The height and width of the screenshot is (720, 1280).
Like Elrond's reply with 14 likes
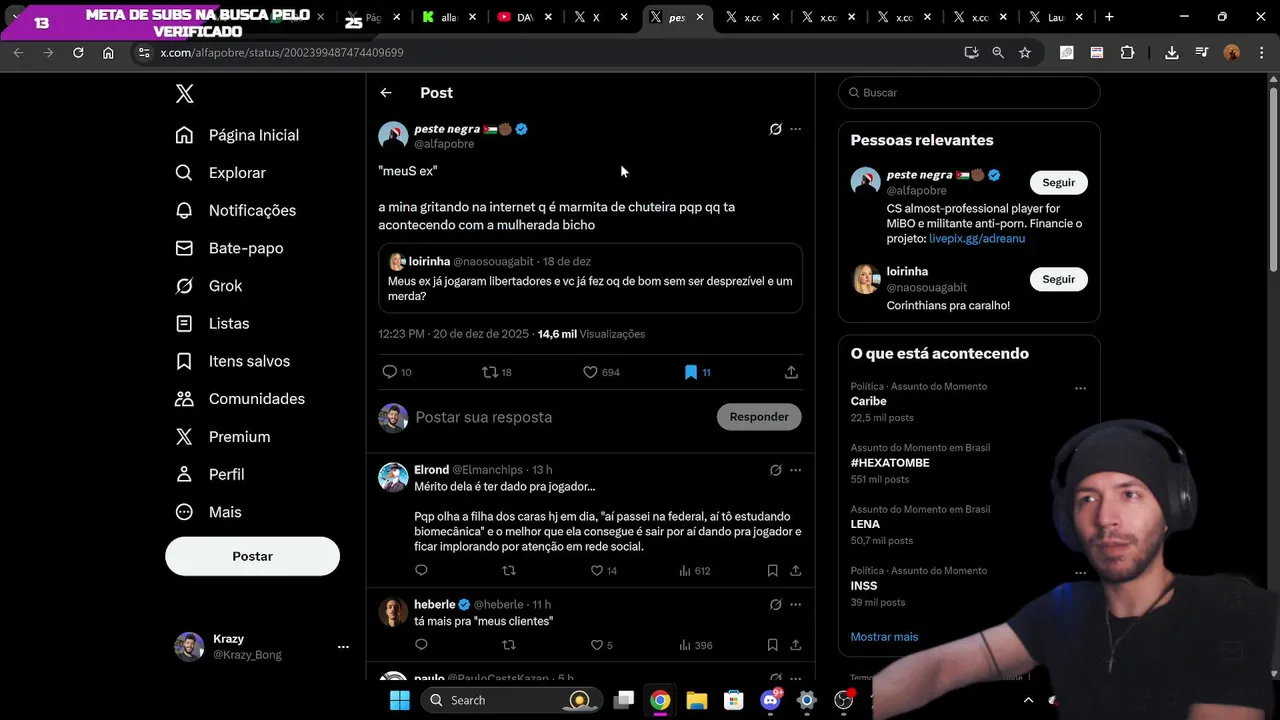coord(604,571)
